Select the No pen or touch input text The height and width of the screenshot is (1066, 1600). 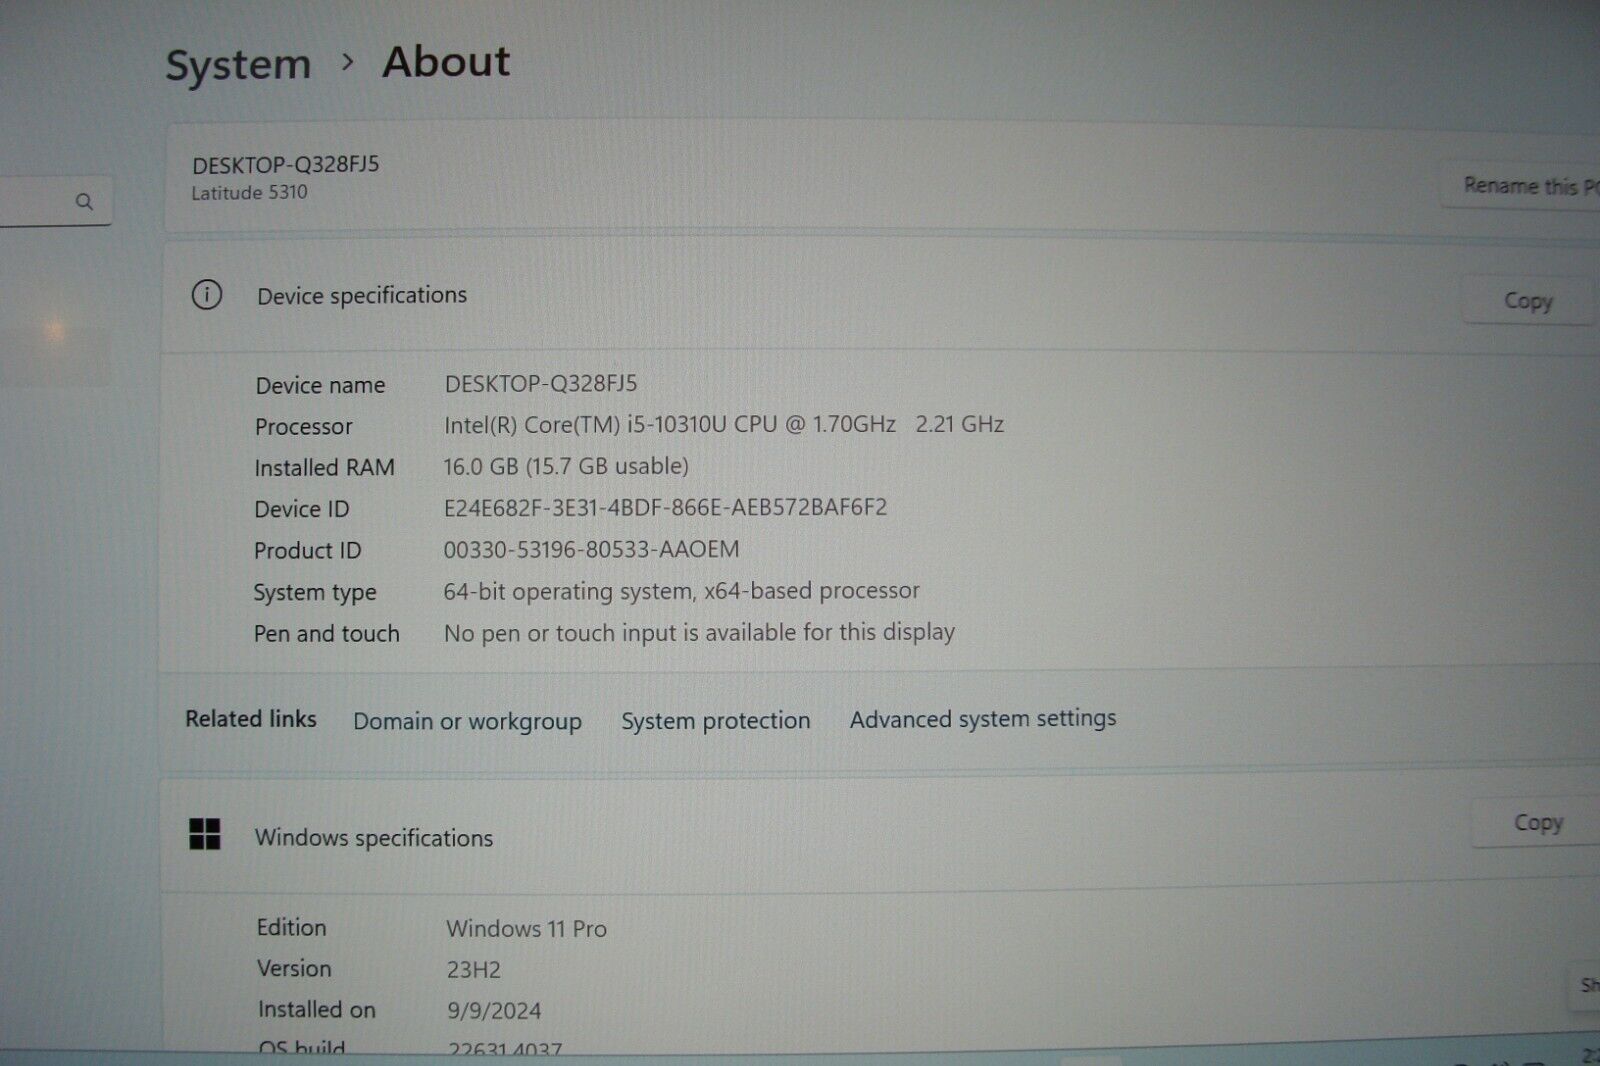point(699,633)
